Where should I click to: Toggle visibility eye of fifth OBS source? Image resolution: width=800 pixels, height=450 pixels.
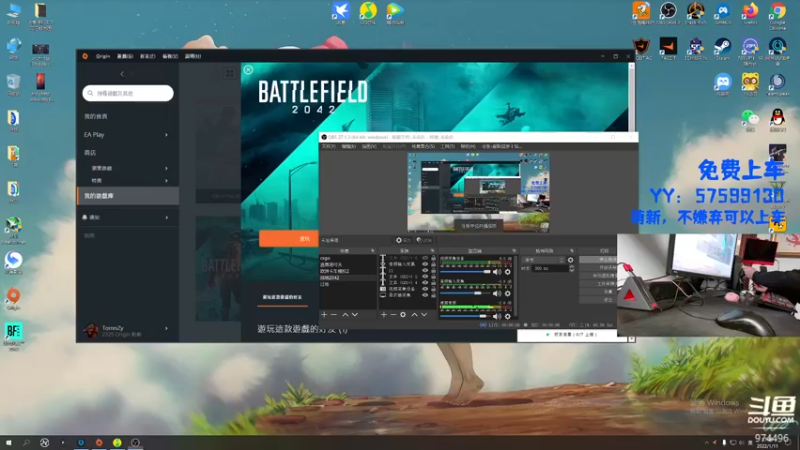click(x=425, y=282)
